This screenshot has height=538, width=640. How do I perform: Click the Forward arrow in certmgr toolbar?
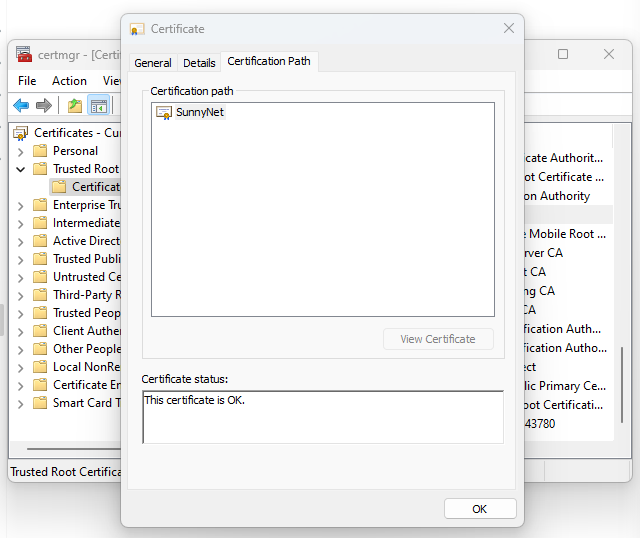pyautogui.click(x=44, y=105)
